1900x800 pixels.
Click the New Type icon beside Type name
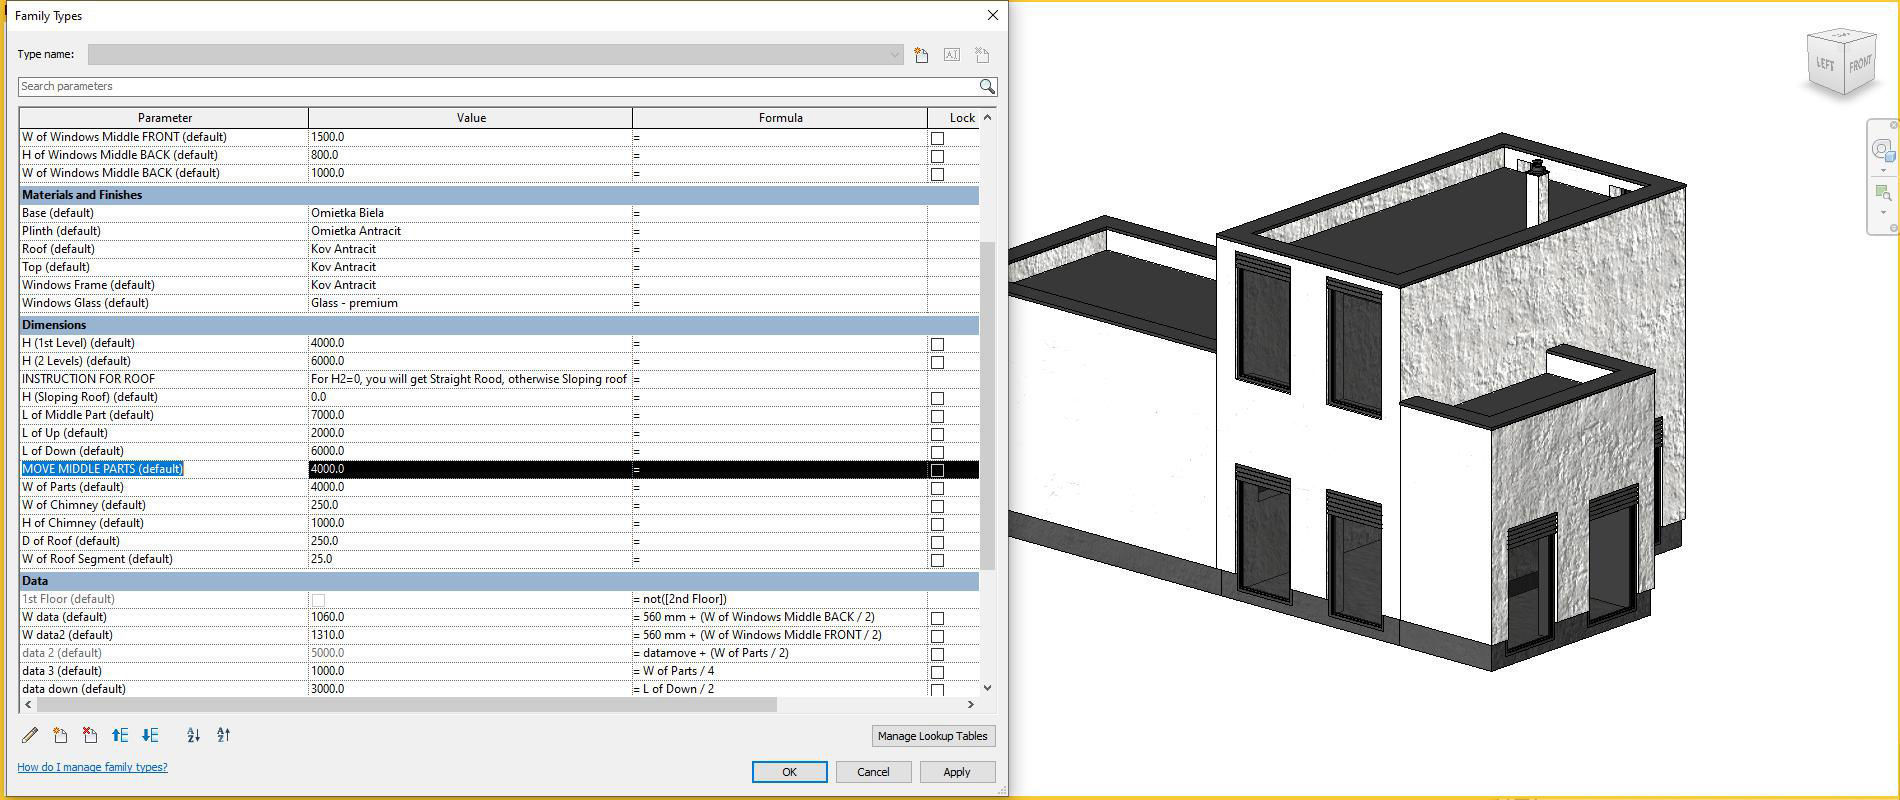click(921, 55)
